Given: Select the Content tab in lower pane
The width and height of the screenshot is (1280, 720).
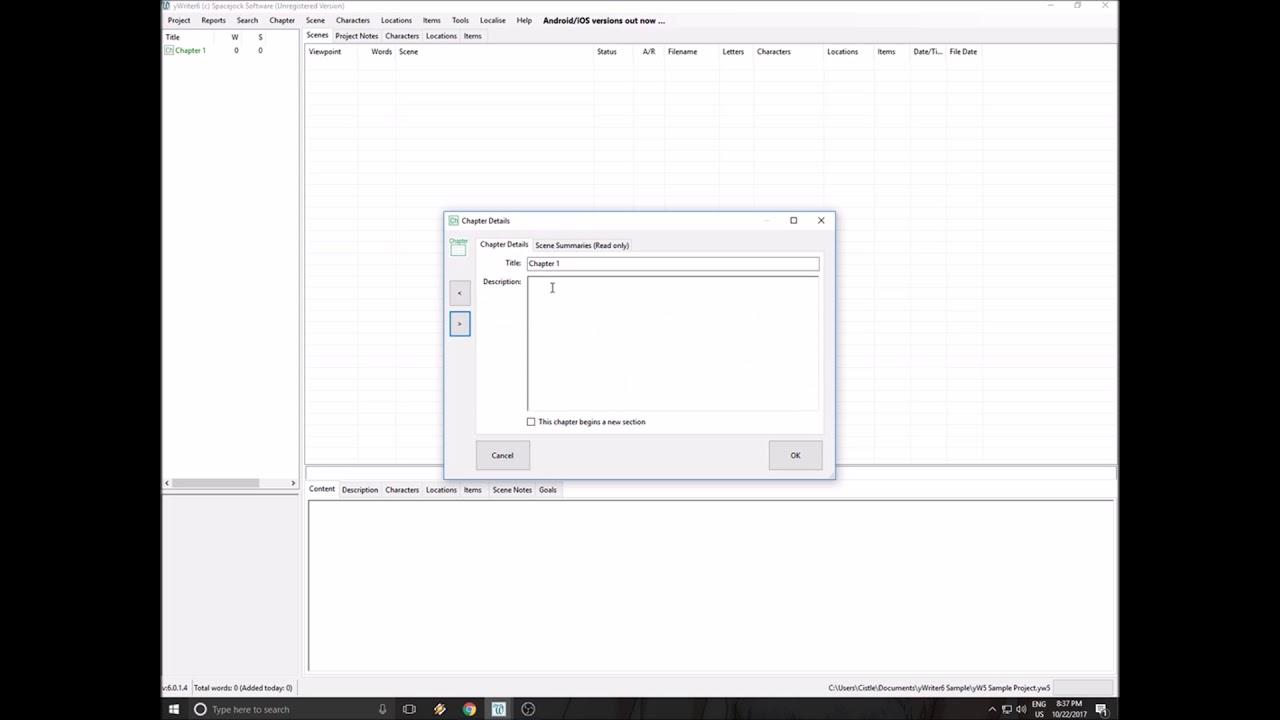Looking at the screenshot, I should tap(322, 489).
